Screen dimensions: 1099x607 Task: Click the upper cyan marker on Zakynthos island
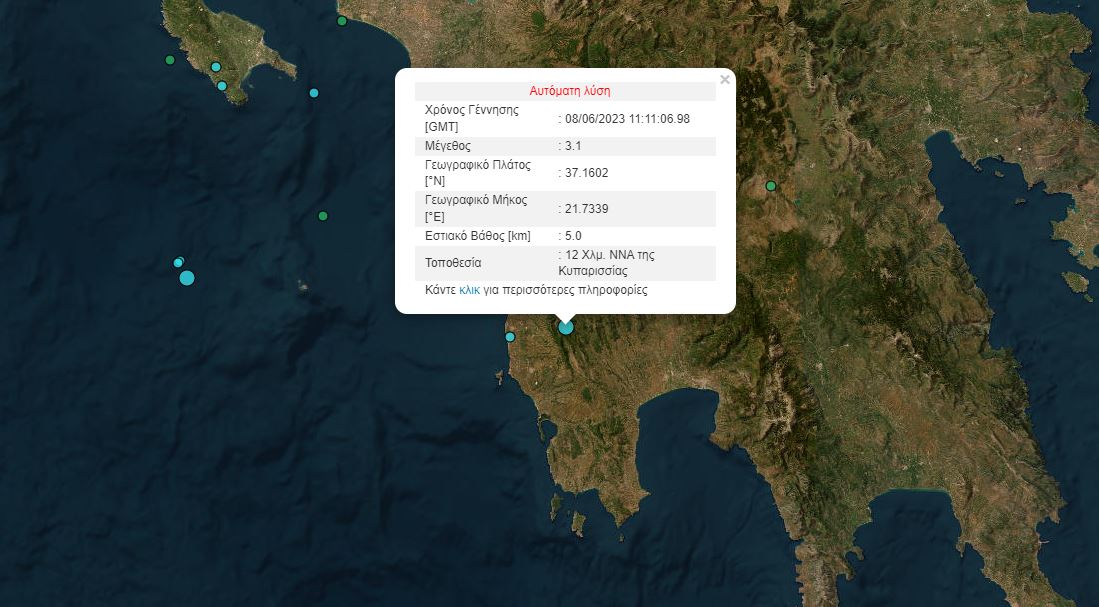tap(216, 67)
